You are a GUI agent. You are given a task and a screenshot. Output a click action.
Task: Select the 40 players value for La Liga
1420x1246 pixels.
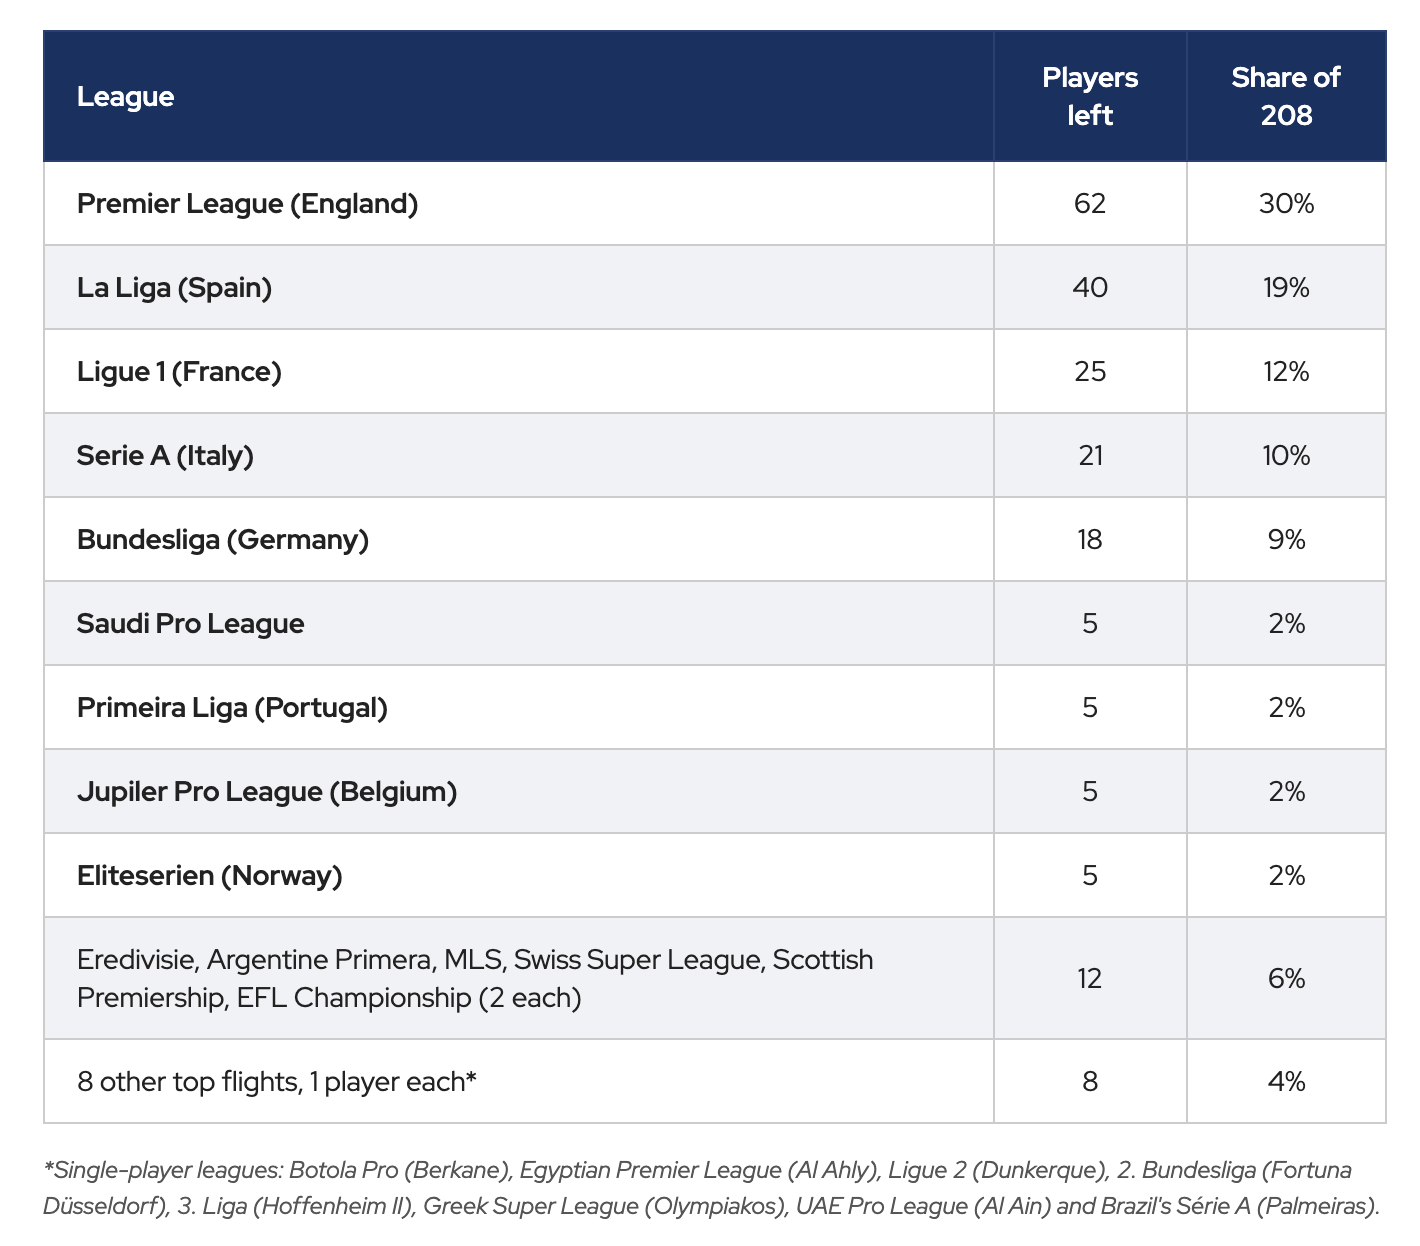(1090, 288)
